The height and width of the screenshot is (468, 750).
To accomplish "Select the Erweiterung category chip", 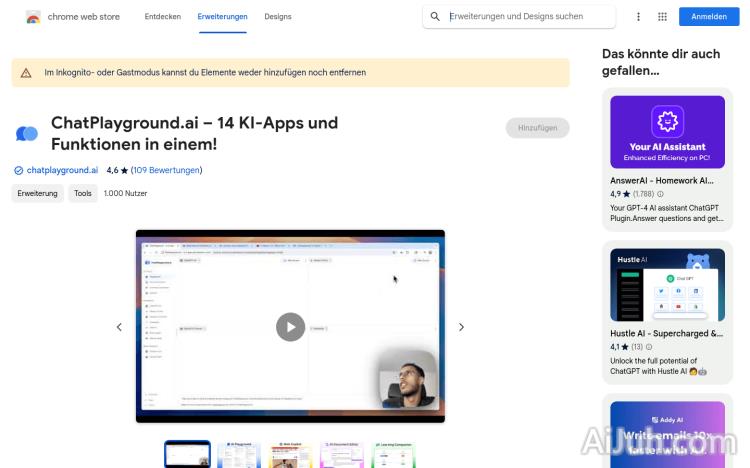I will pos(38,194).
